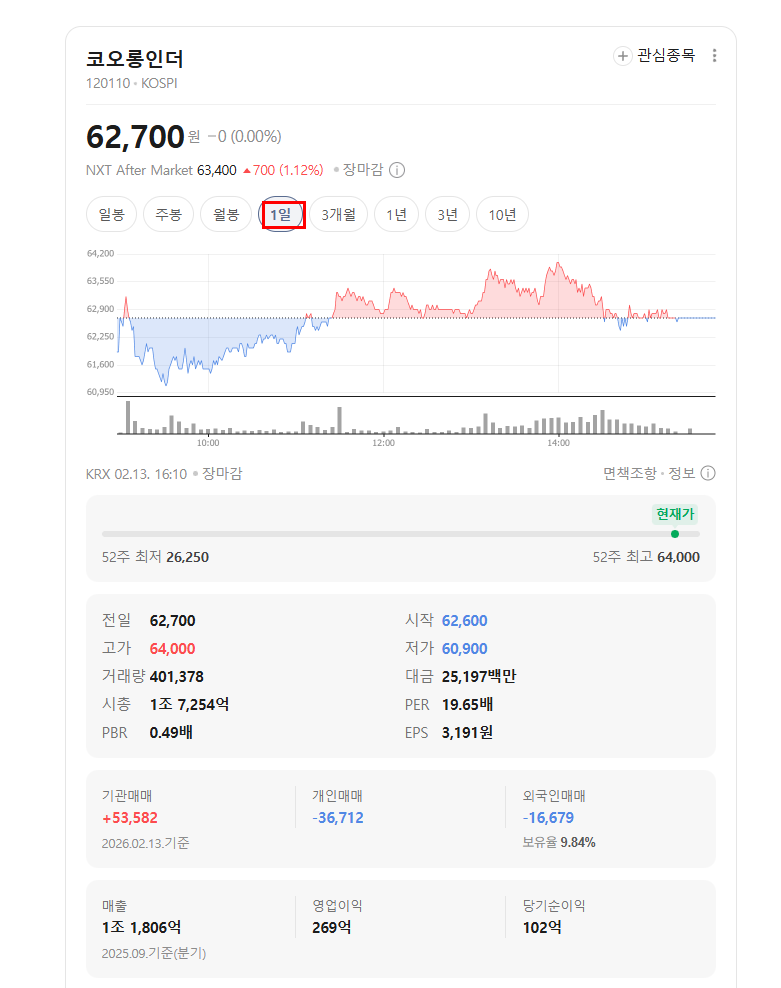Click the 저가 price 60,900

[465, 648]
